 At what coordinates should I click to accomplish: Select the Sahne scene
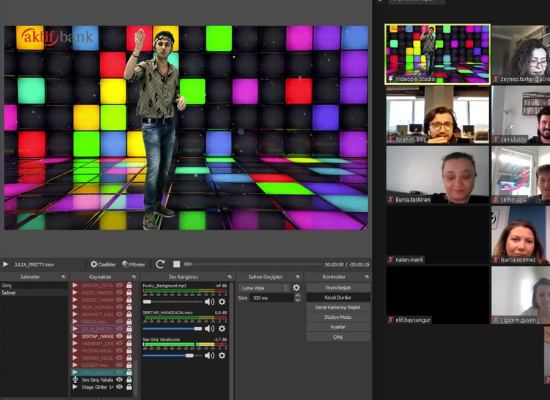click(34, 293)
